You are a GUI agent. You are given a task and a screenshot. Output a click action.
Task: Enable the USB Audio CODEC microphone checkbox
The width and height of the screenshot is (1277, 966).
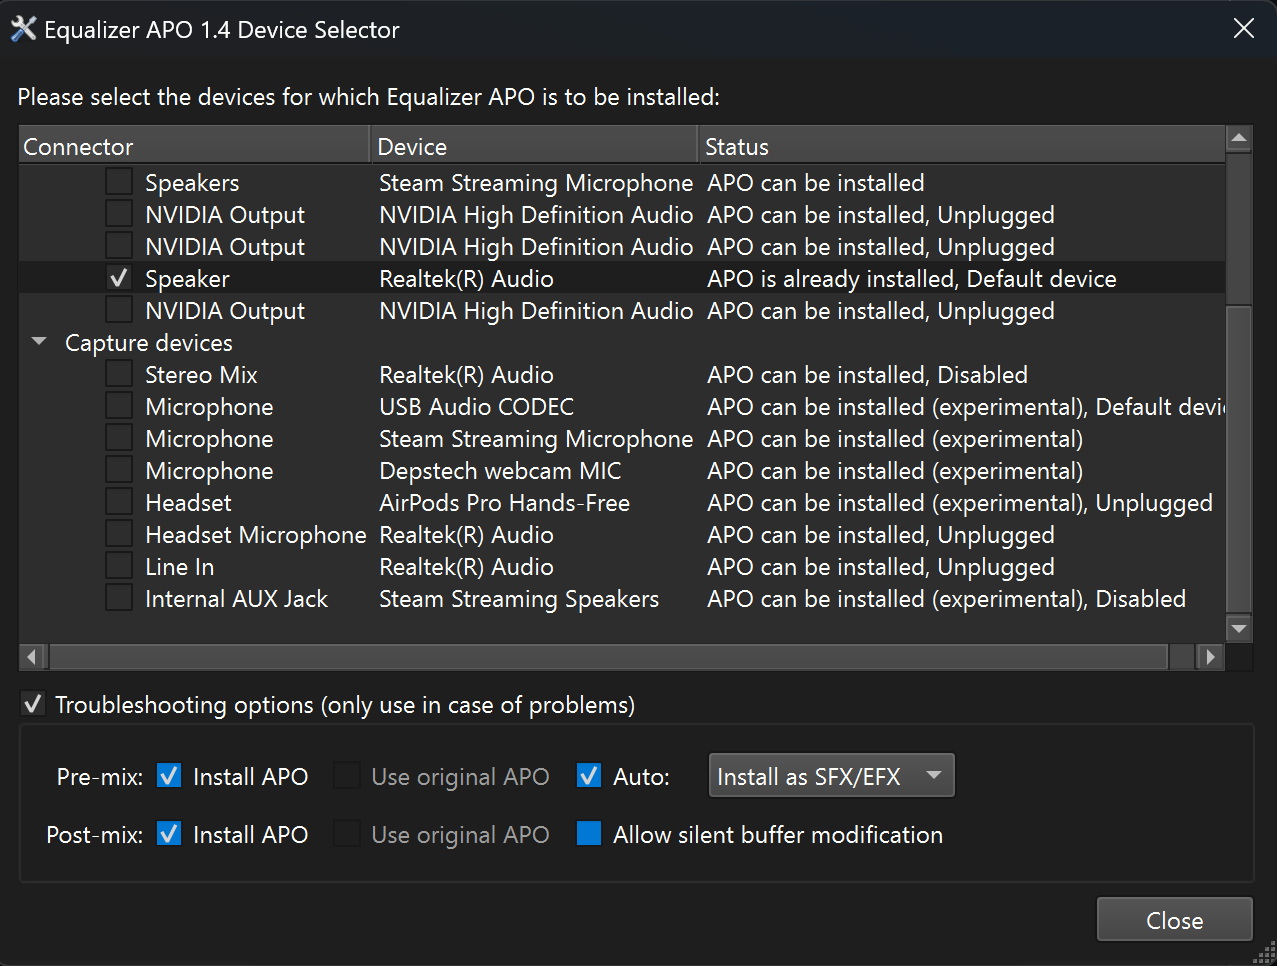click(119, 406)
